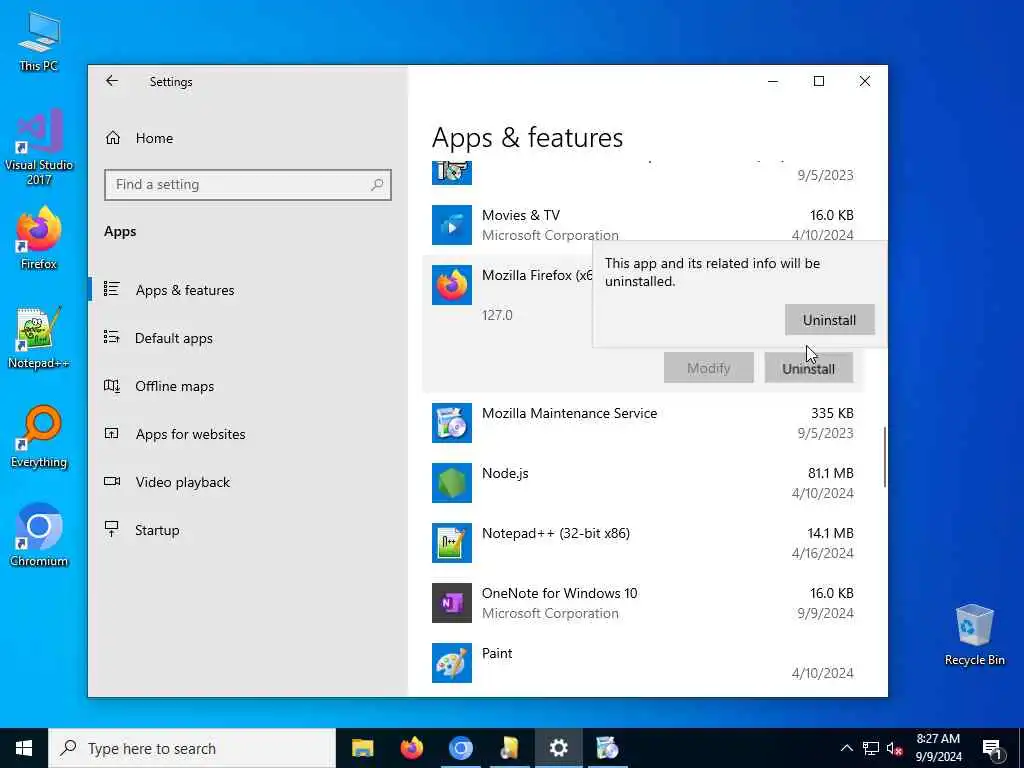Open Chromium from the taskbar
This screenshot has height=768, width=1024.
point(460,748)
